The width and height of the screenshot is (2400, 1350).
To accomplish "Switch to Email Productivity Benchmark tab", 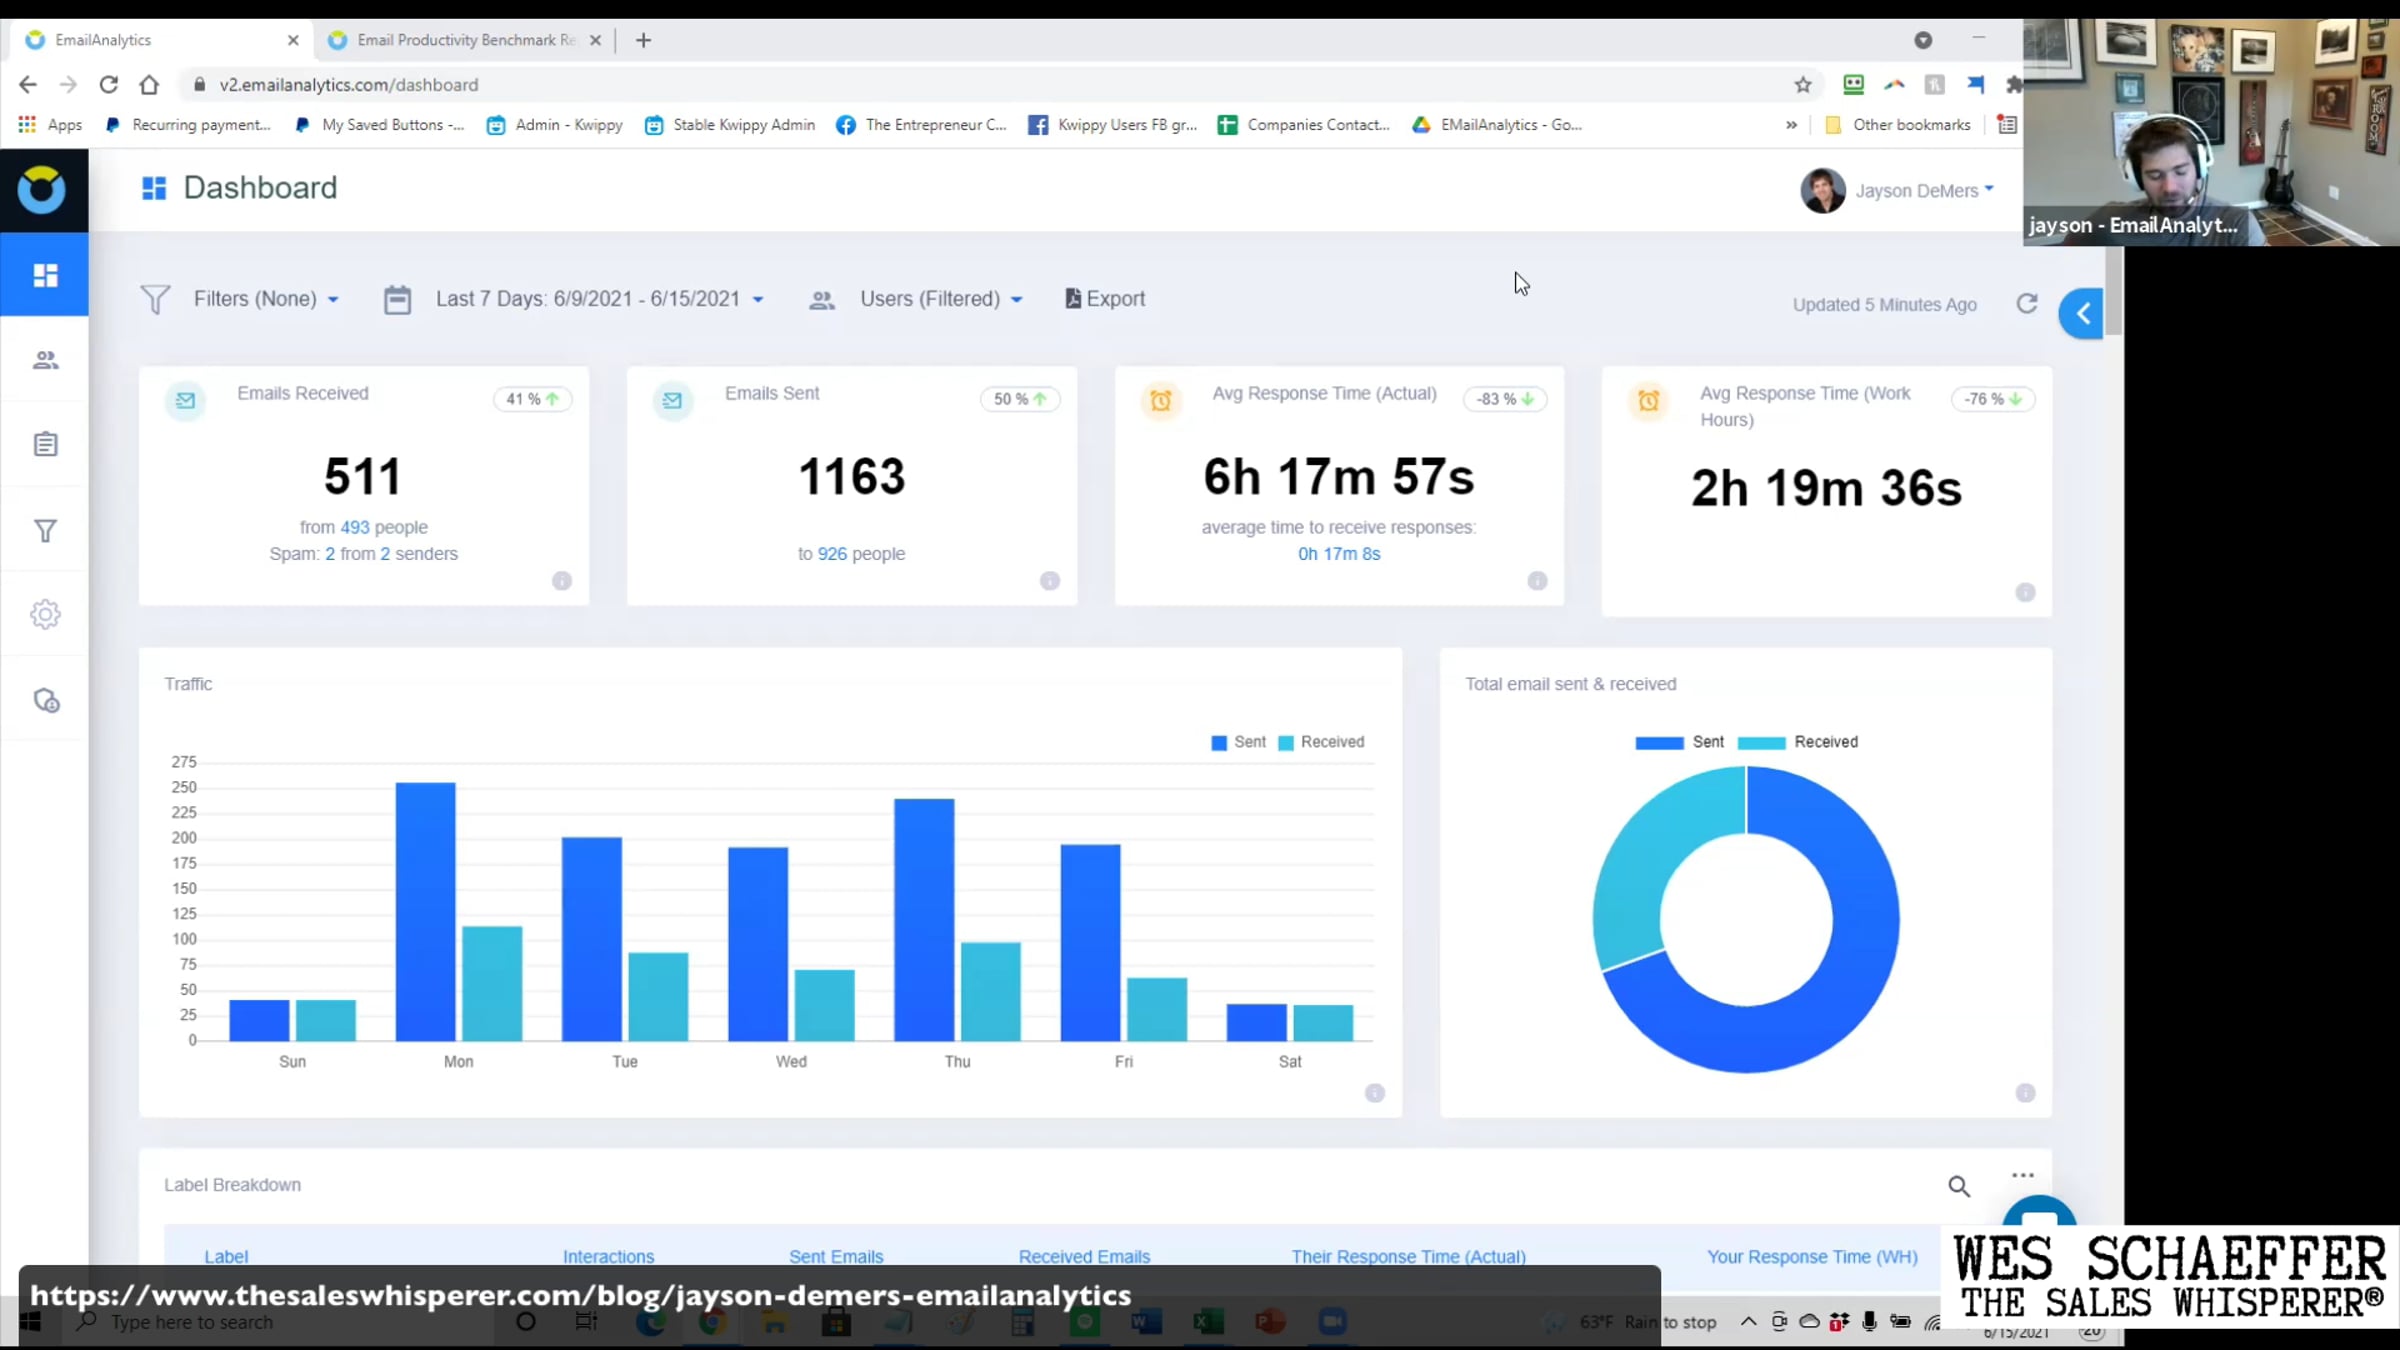I will 465,40.
